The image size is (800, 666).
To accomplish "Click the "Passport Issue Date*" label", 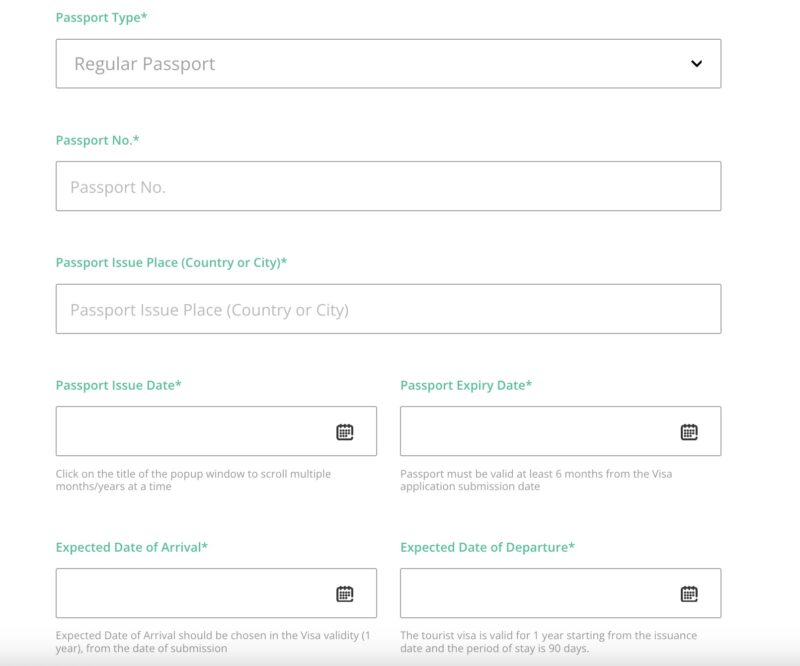I will click(x=119, y=386).
